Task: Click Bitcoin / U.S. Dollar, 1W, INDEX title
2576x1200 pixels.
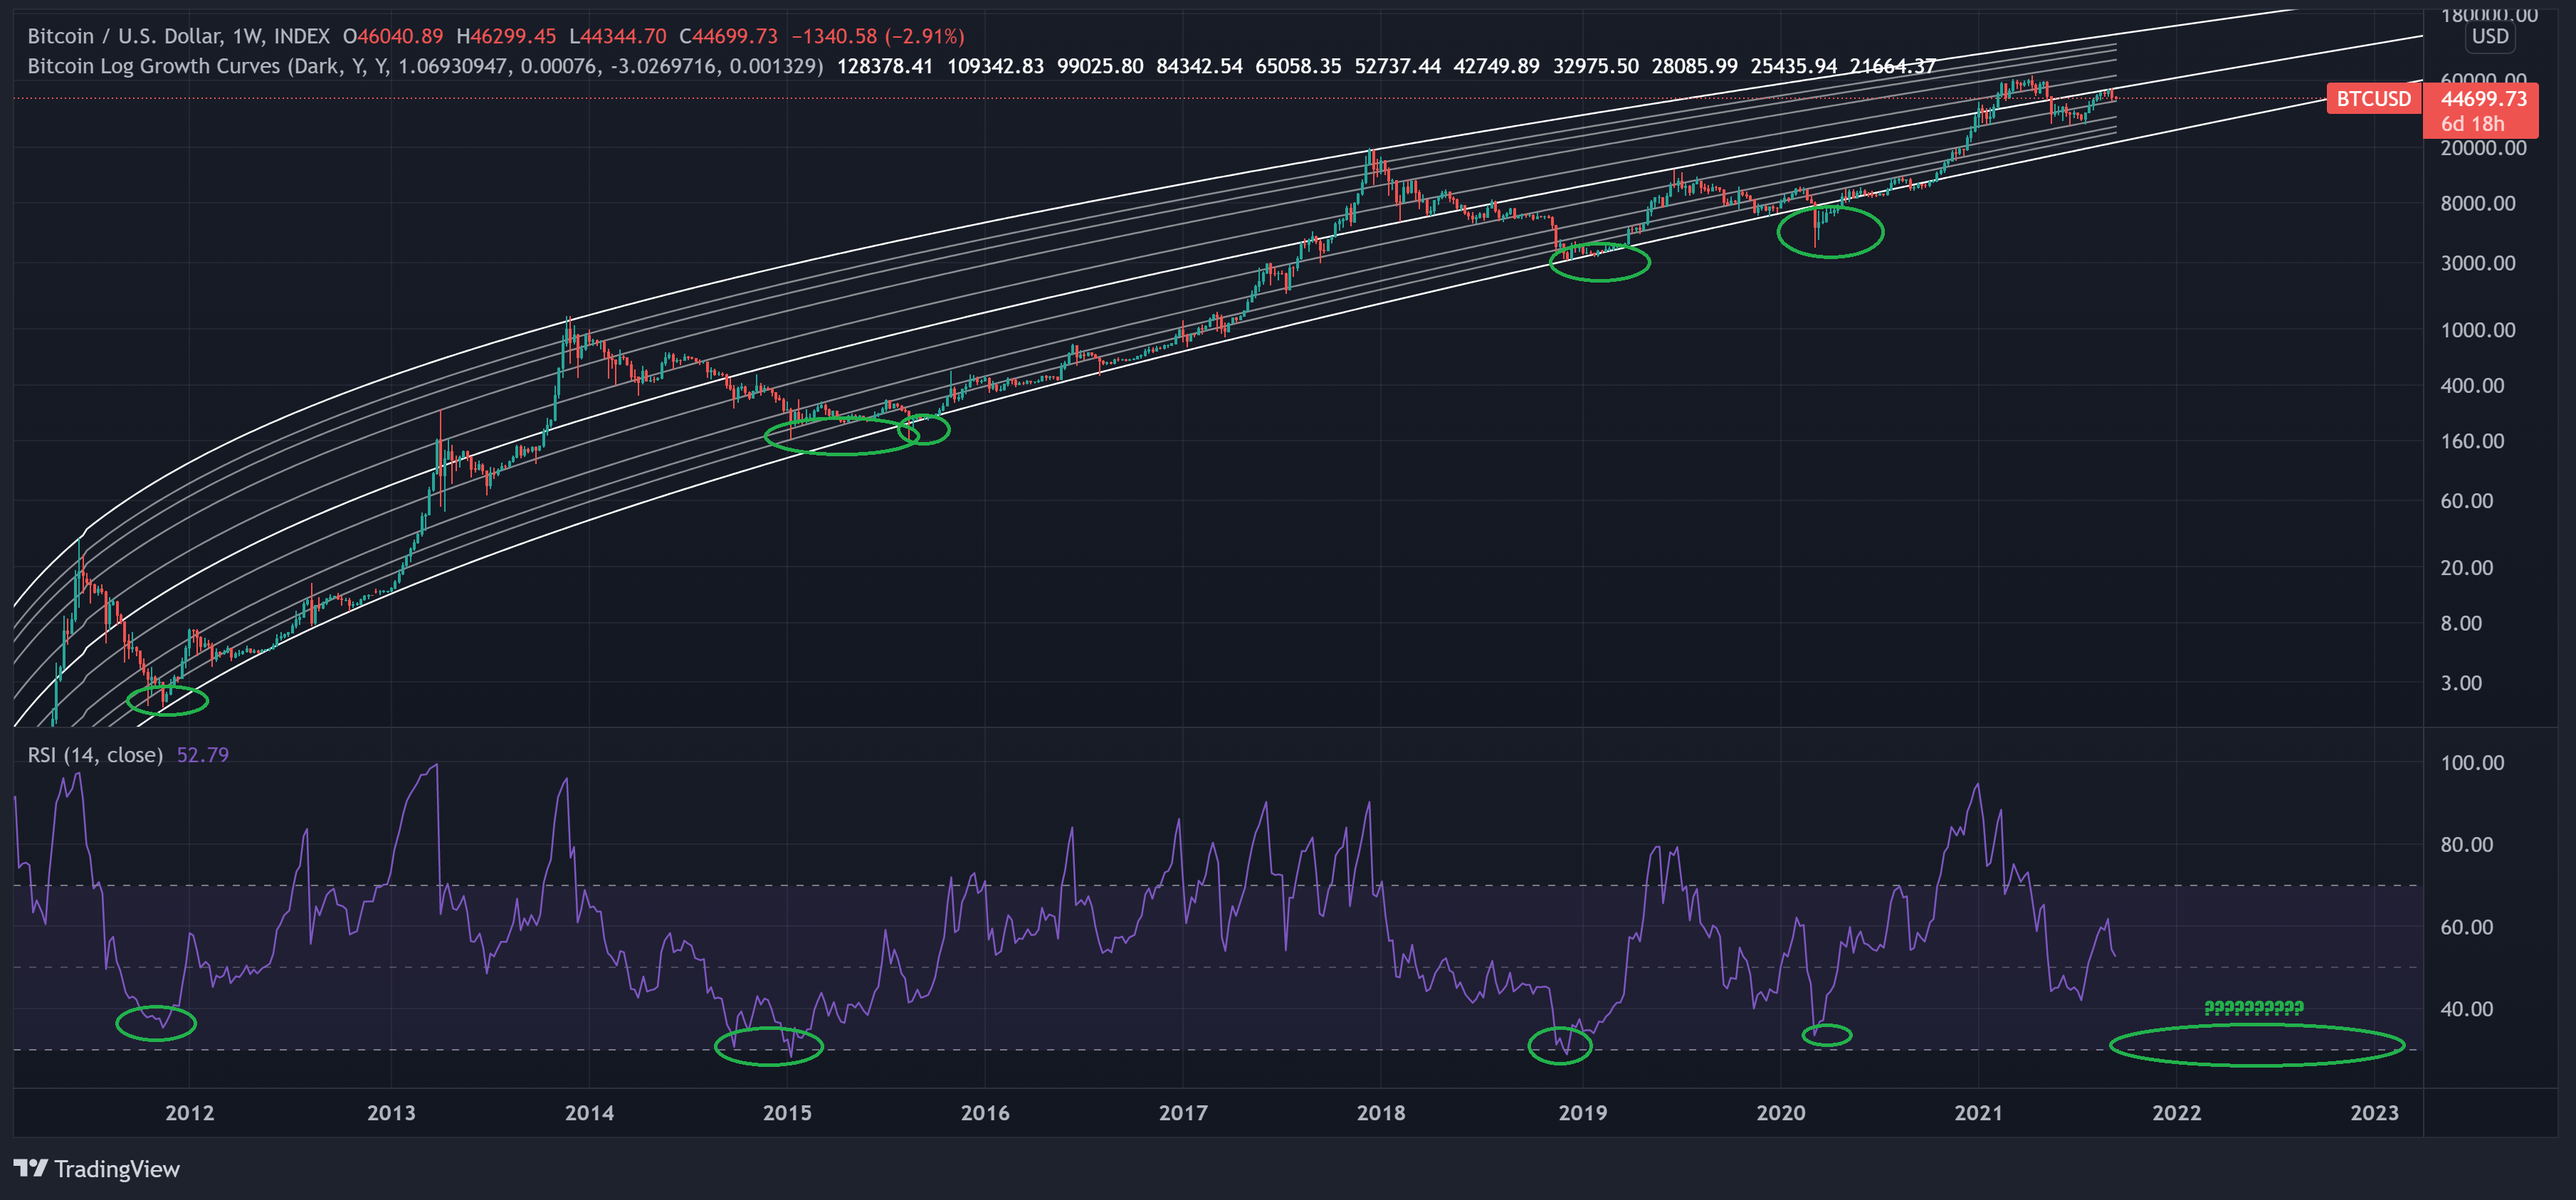Action: tap(178, 36)
